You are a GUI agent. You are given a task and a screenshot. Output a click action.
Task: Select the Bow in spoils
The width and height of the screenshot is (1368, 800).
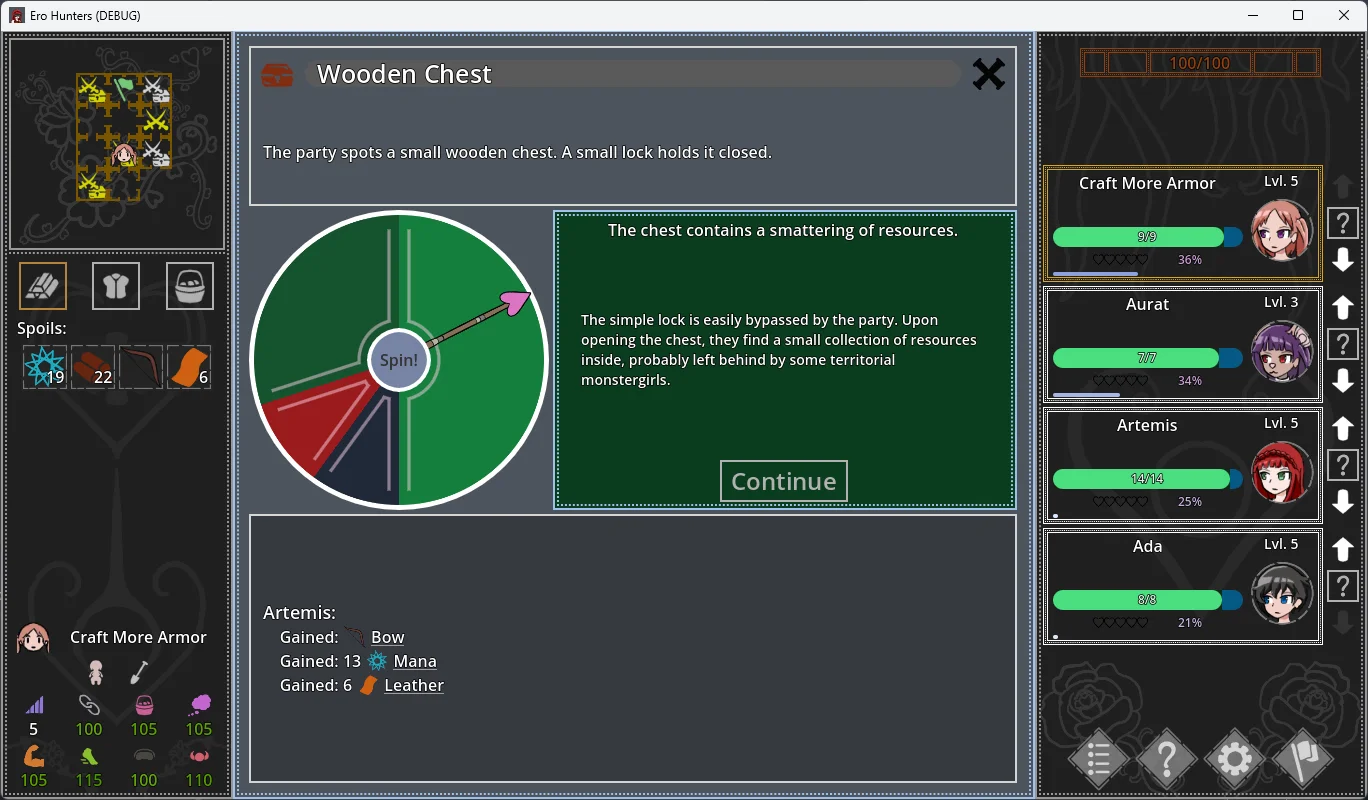point(141,367)
